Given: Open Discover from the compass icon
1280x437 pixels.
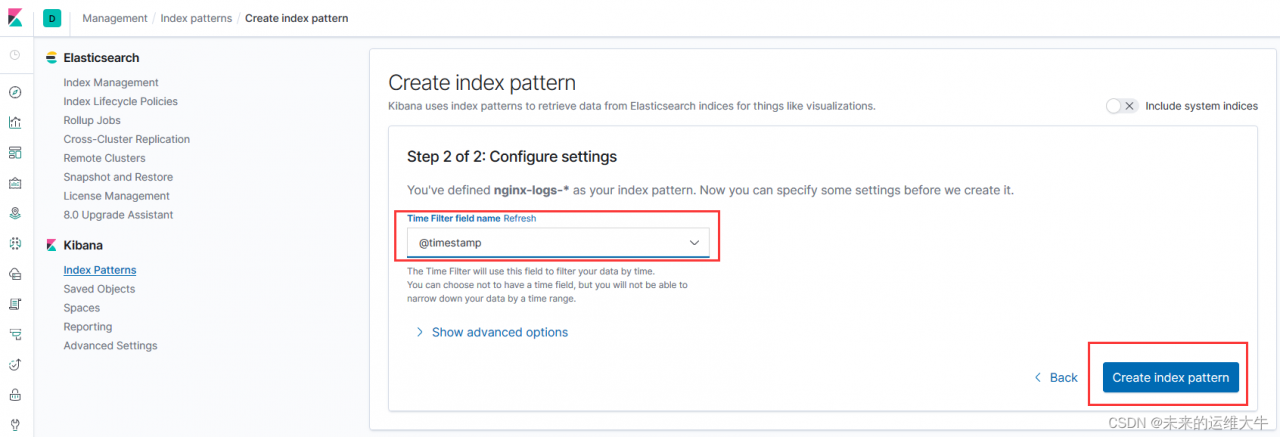Looking at the screenshot, I should coord(15,92).
